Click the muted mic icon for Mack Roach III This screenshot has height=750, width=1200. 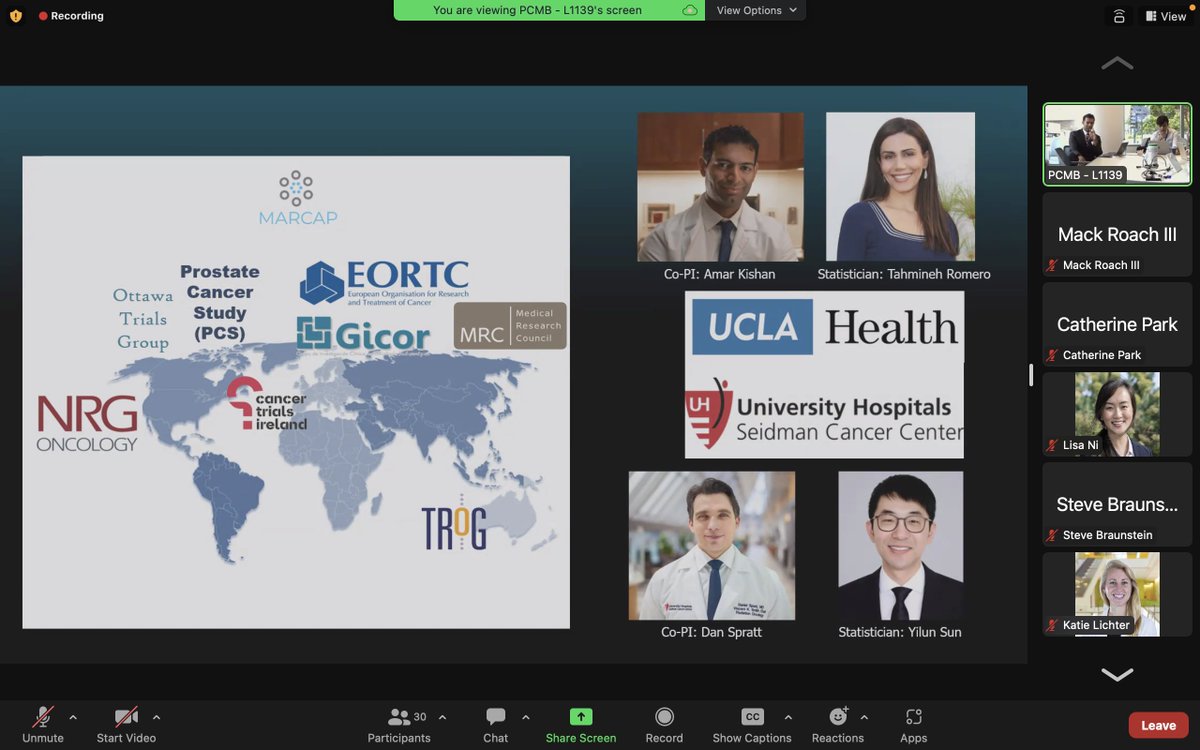(x=1052, y=266)
